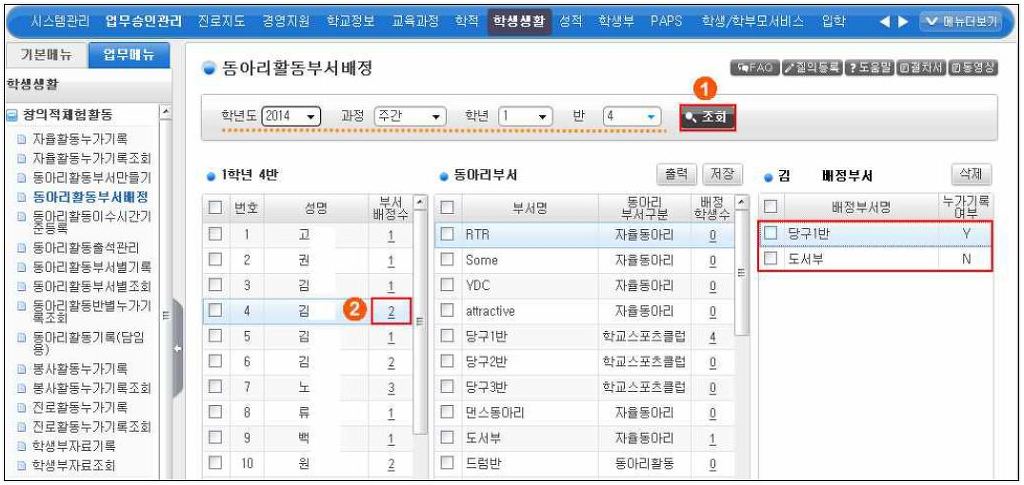This screenshot has width=1024, height=485.
Task: Click the student list vertical scrollbar
Action: point(421,320)
